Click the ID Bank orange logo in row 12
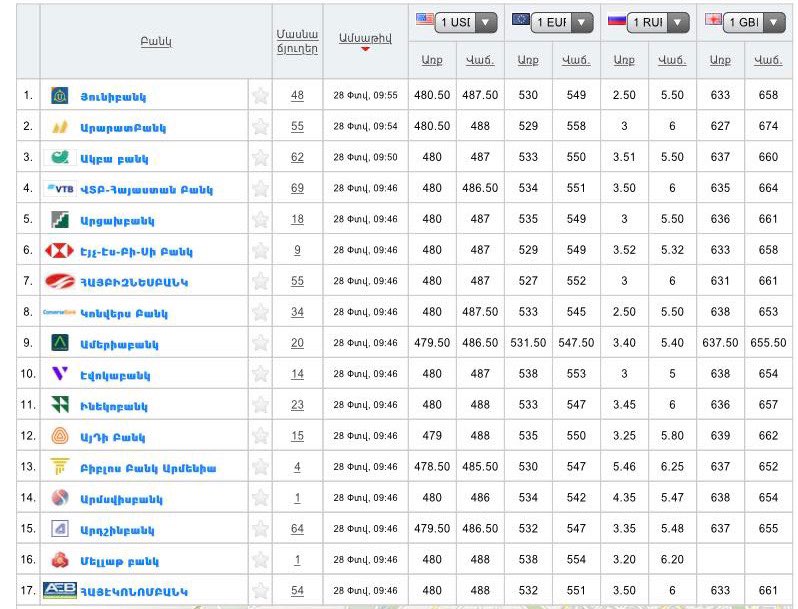 [60, 436]
